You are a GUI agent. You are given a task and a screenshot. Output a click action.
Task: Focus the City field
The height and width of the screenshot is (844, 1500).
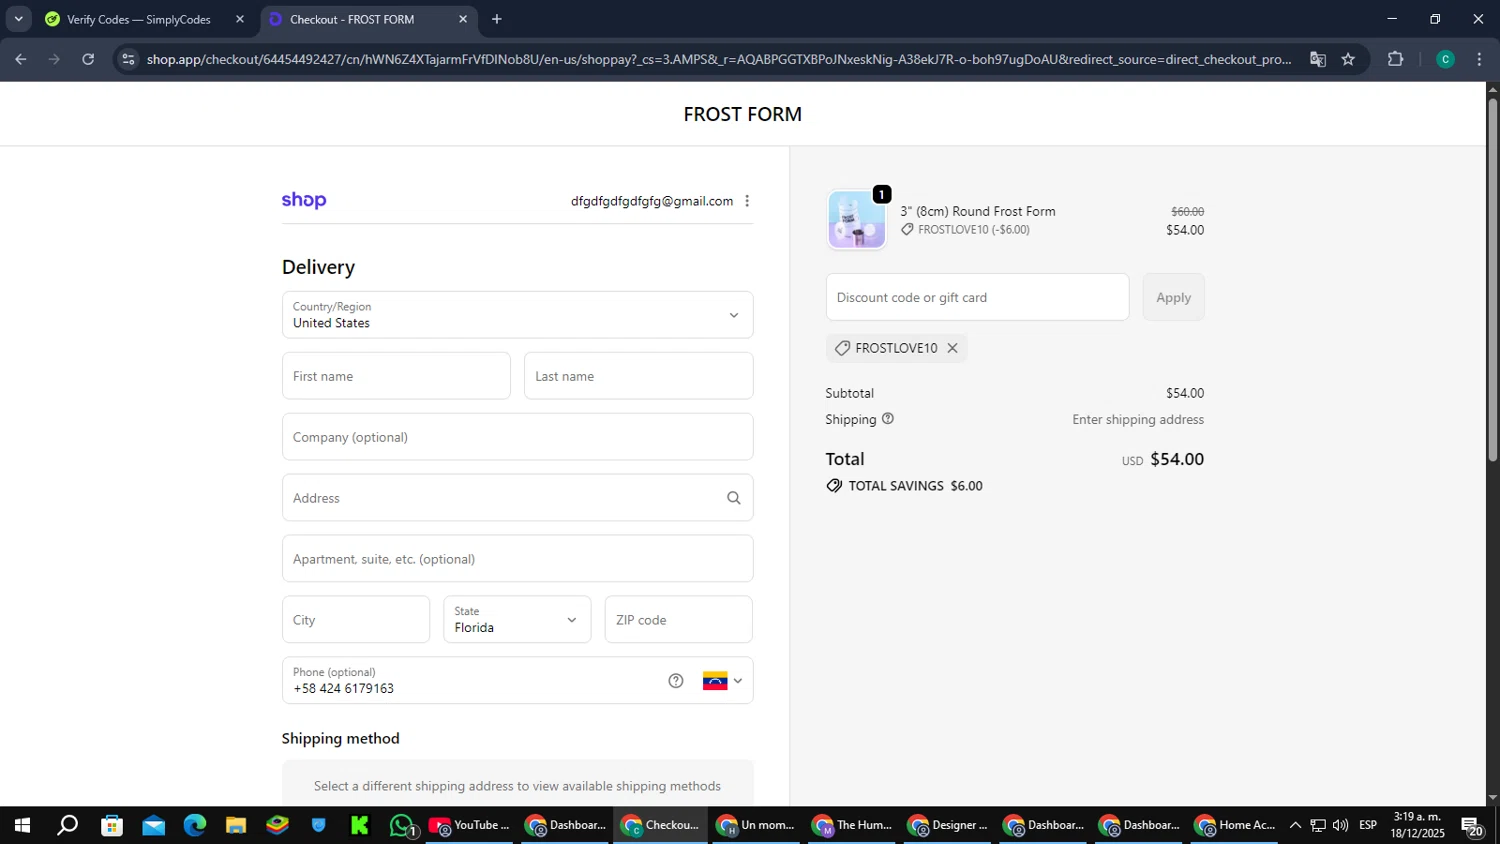pyautogui.click(x=356, y=620)
